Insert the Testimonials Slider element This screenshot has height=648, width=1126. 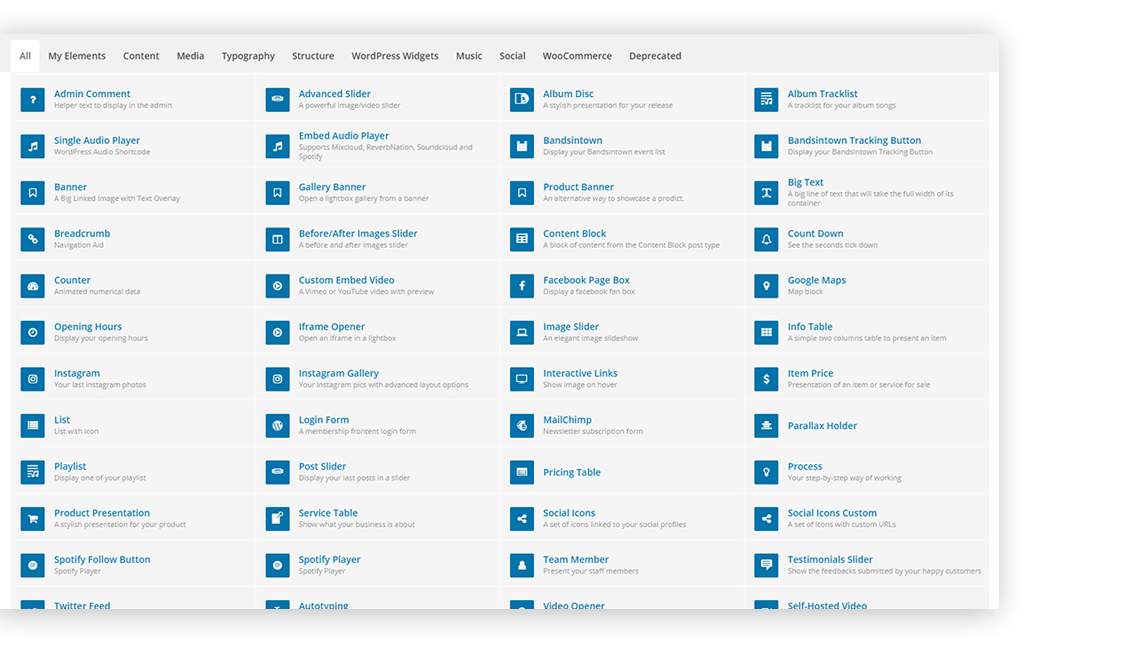click(x=830, y=560)
